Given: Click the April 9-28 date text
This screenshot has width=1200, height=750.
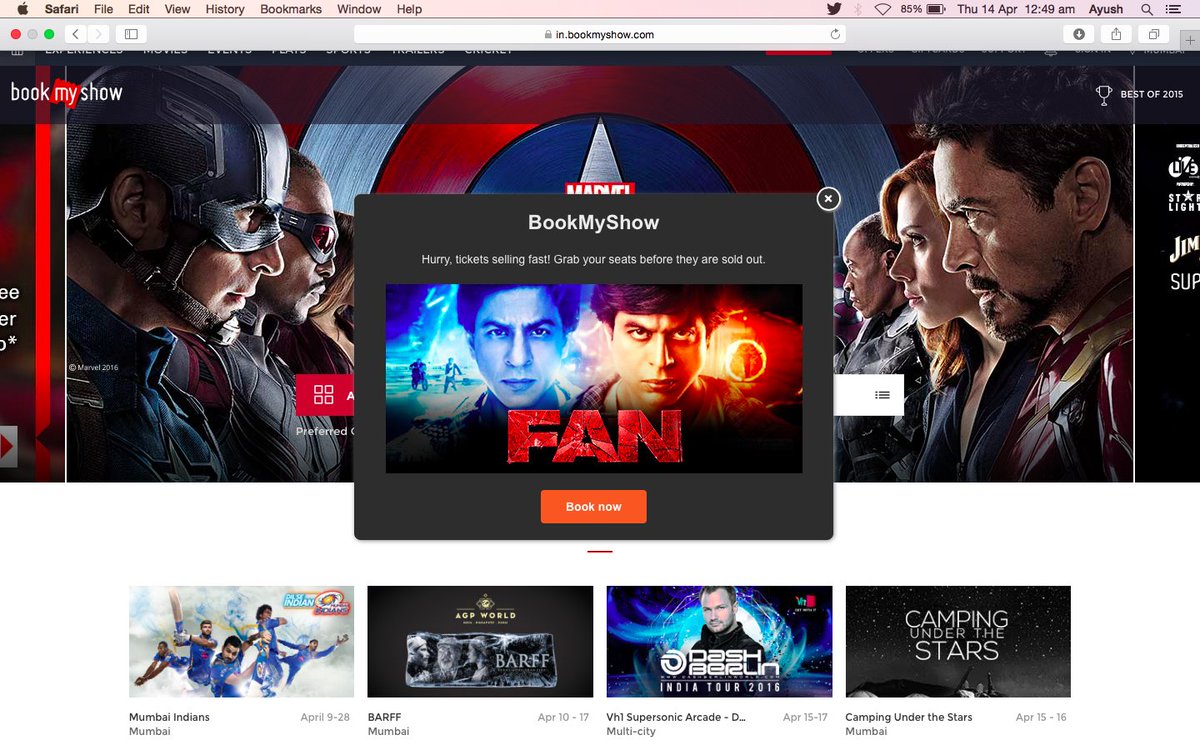Looking at the screenshot, I should [x=325, y=717].
